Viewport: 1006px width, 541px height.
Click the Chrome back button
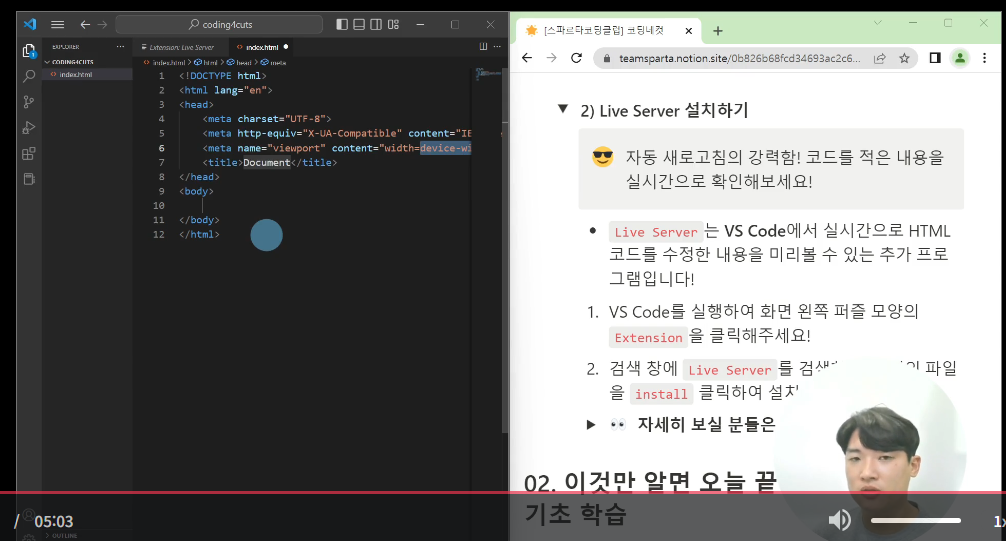pos(527,58)
